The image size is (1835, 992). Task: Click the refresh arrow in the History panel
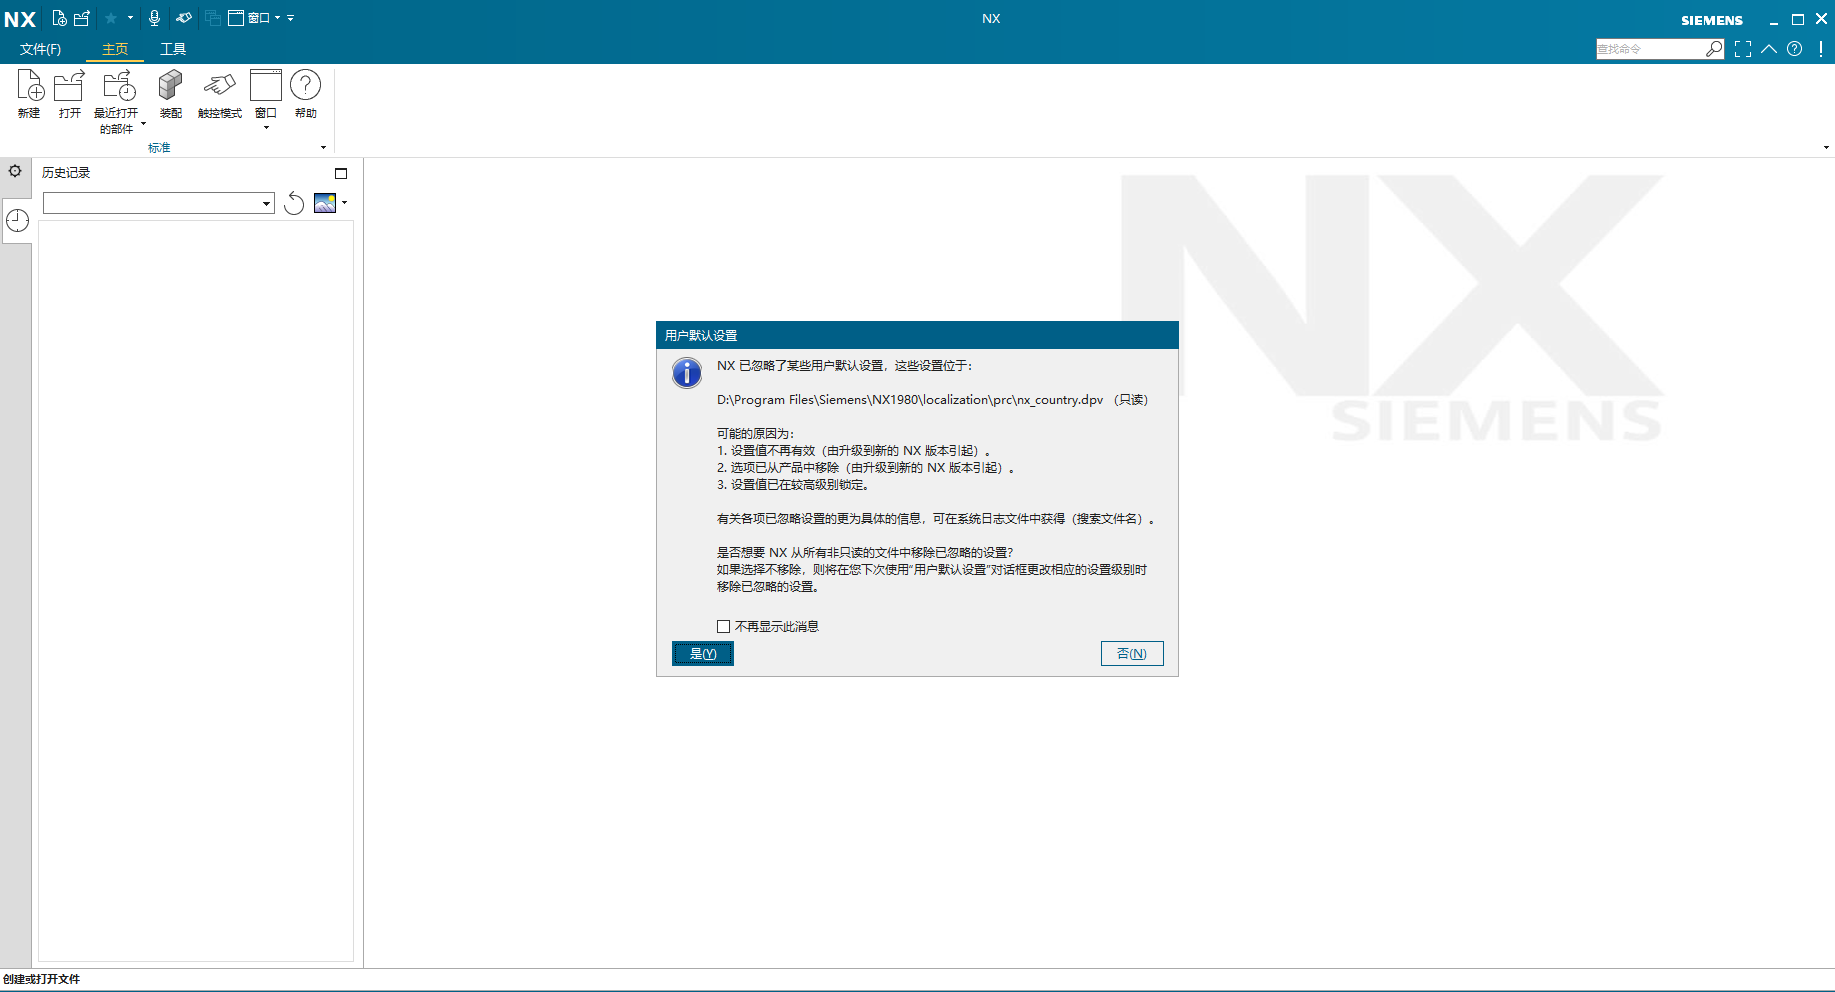293,203
